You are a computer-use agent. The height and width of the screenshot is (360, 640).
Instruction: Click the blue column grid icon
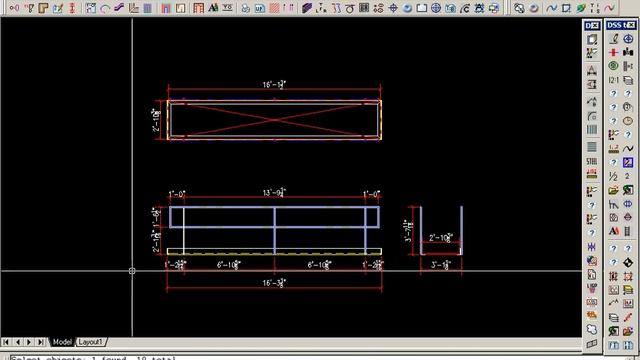pos(148,8)
